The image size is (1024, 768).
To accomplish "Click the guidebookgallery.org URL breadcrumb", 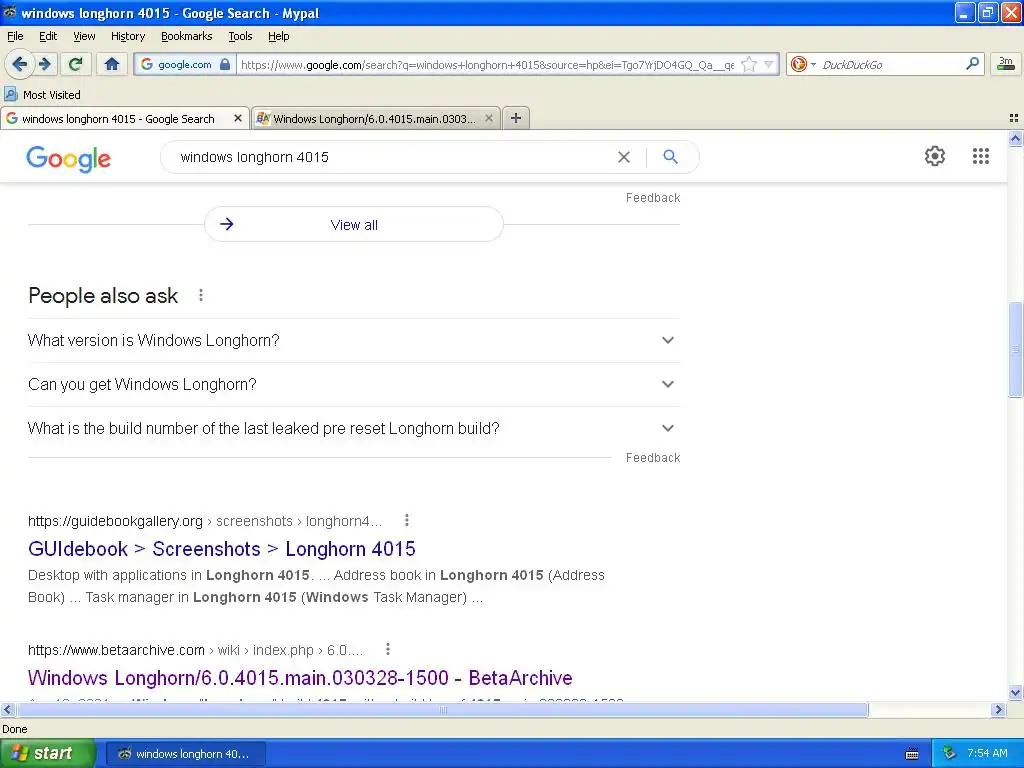I will 204,521.
